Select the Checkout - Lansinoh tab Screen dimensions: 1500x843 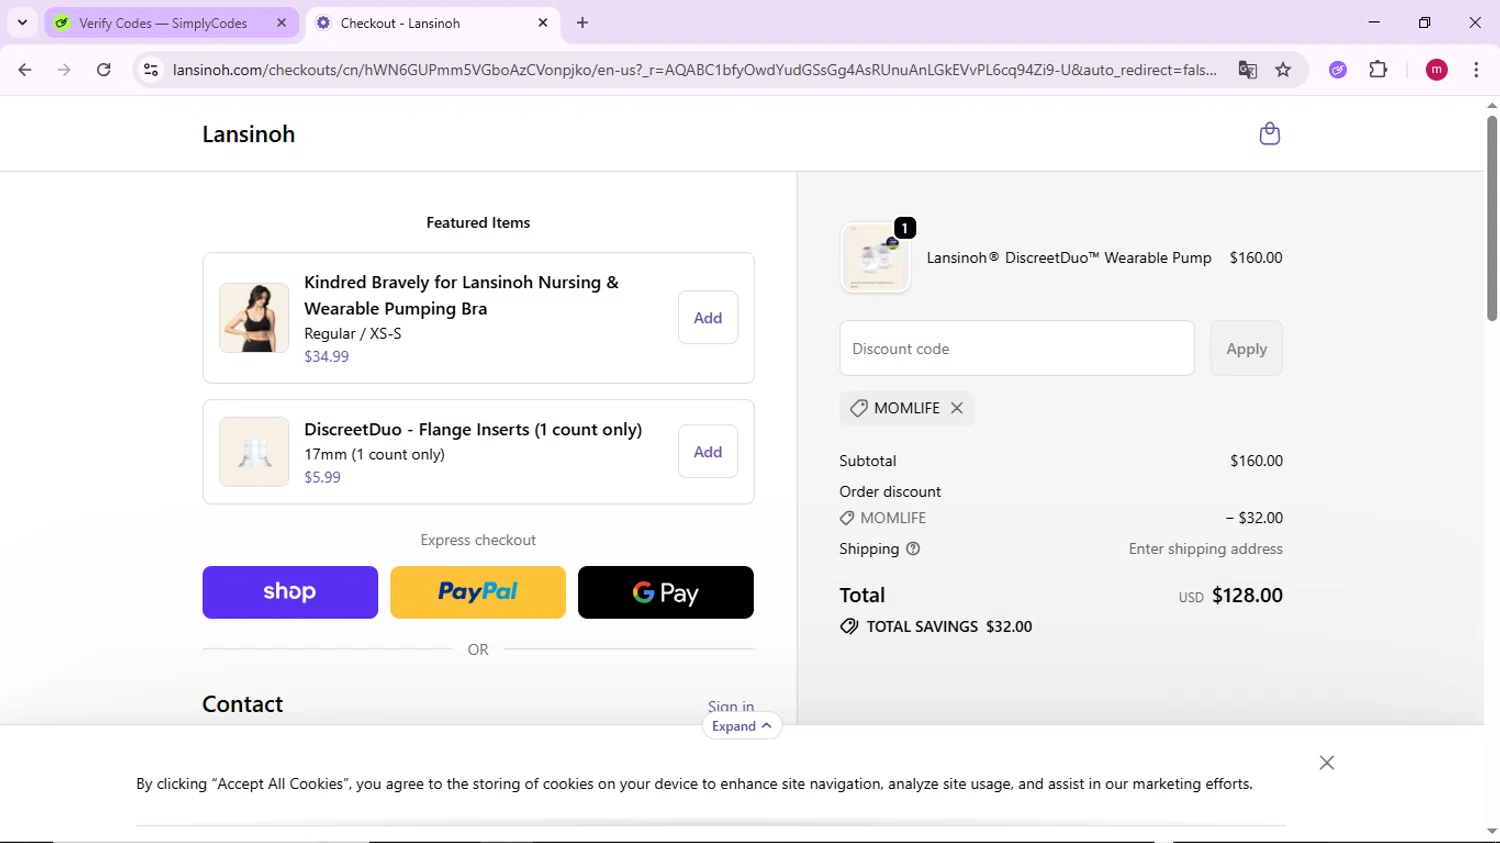click(433, 23)
